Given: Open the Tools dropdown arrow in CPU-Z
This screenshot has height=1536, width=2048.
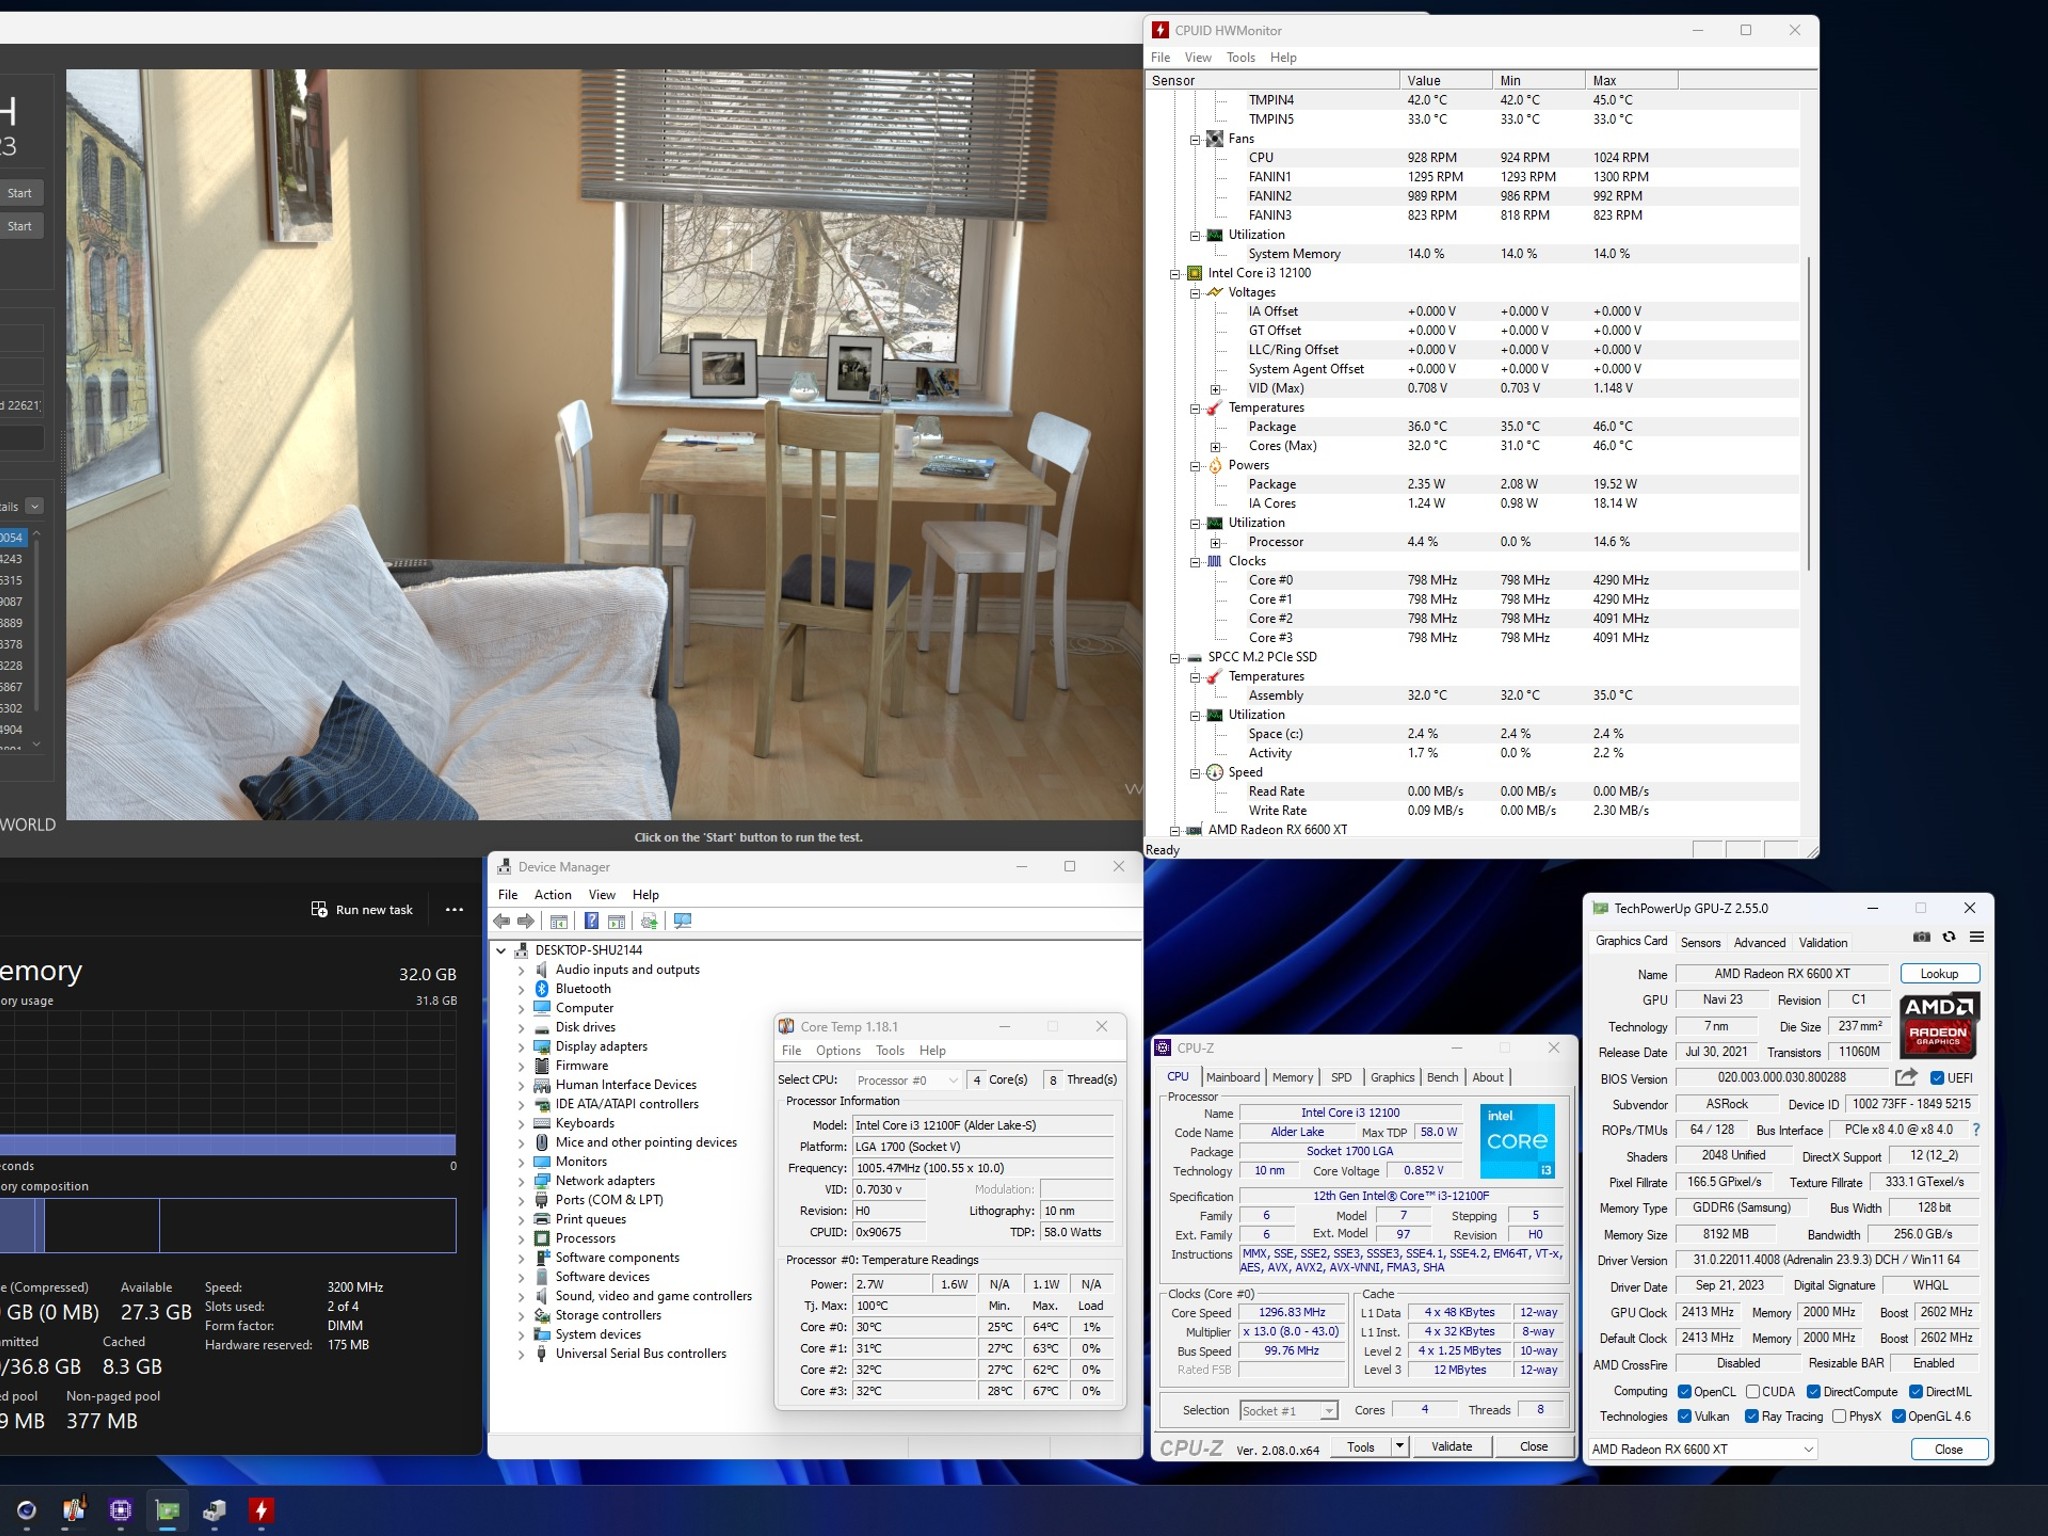Looking at the screenshot, I should click(x=1400, y=1446).
